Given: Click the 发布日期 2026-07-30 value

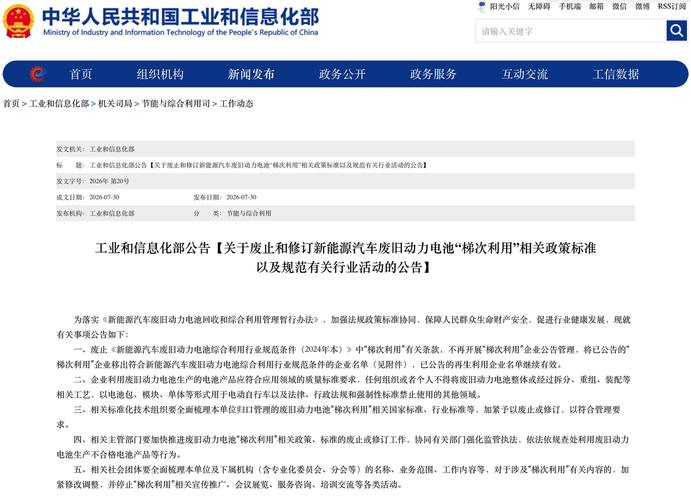Looking at the screenshot, I should pyautogui.click(x=241, y=197).
